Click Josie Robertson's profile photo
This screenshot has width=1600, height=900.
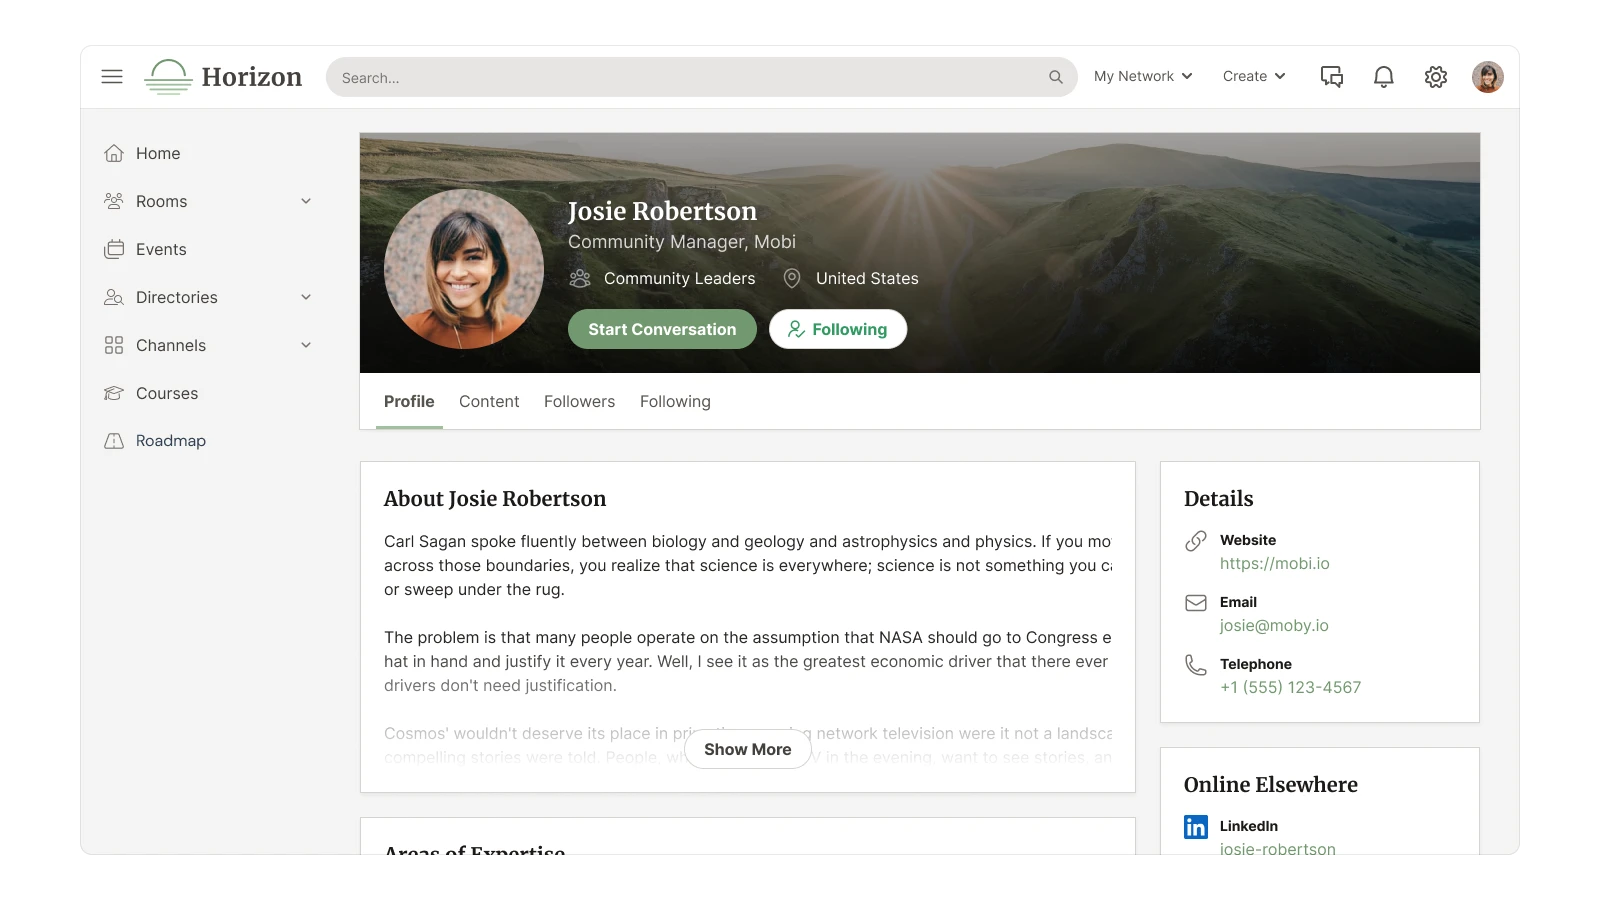coord(464,269)
